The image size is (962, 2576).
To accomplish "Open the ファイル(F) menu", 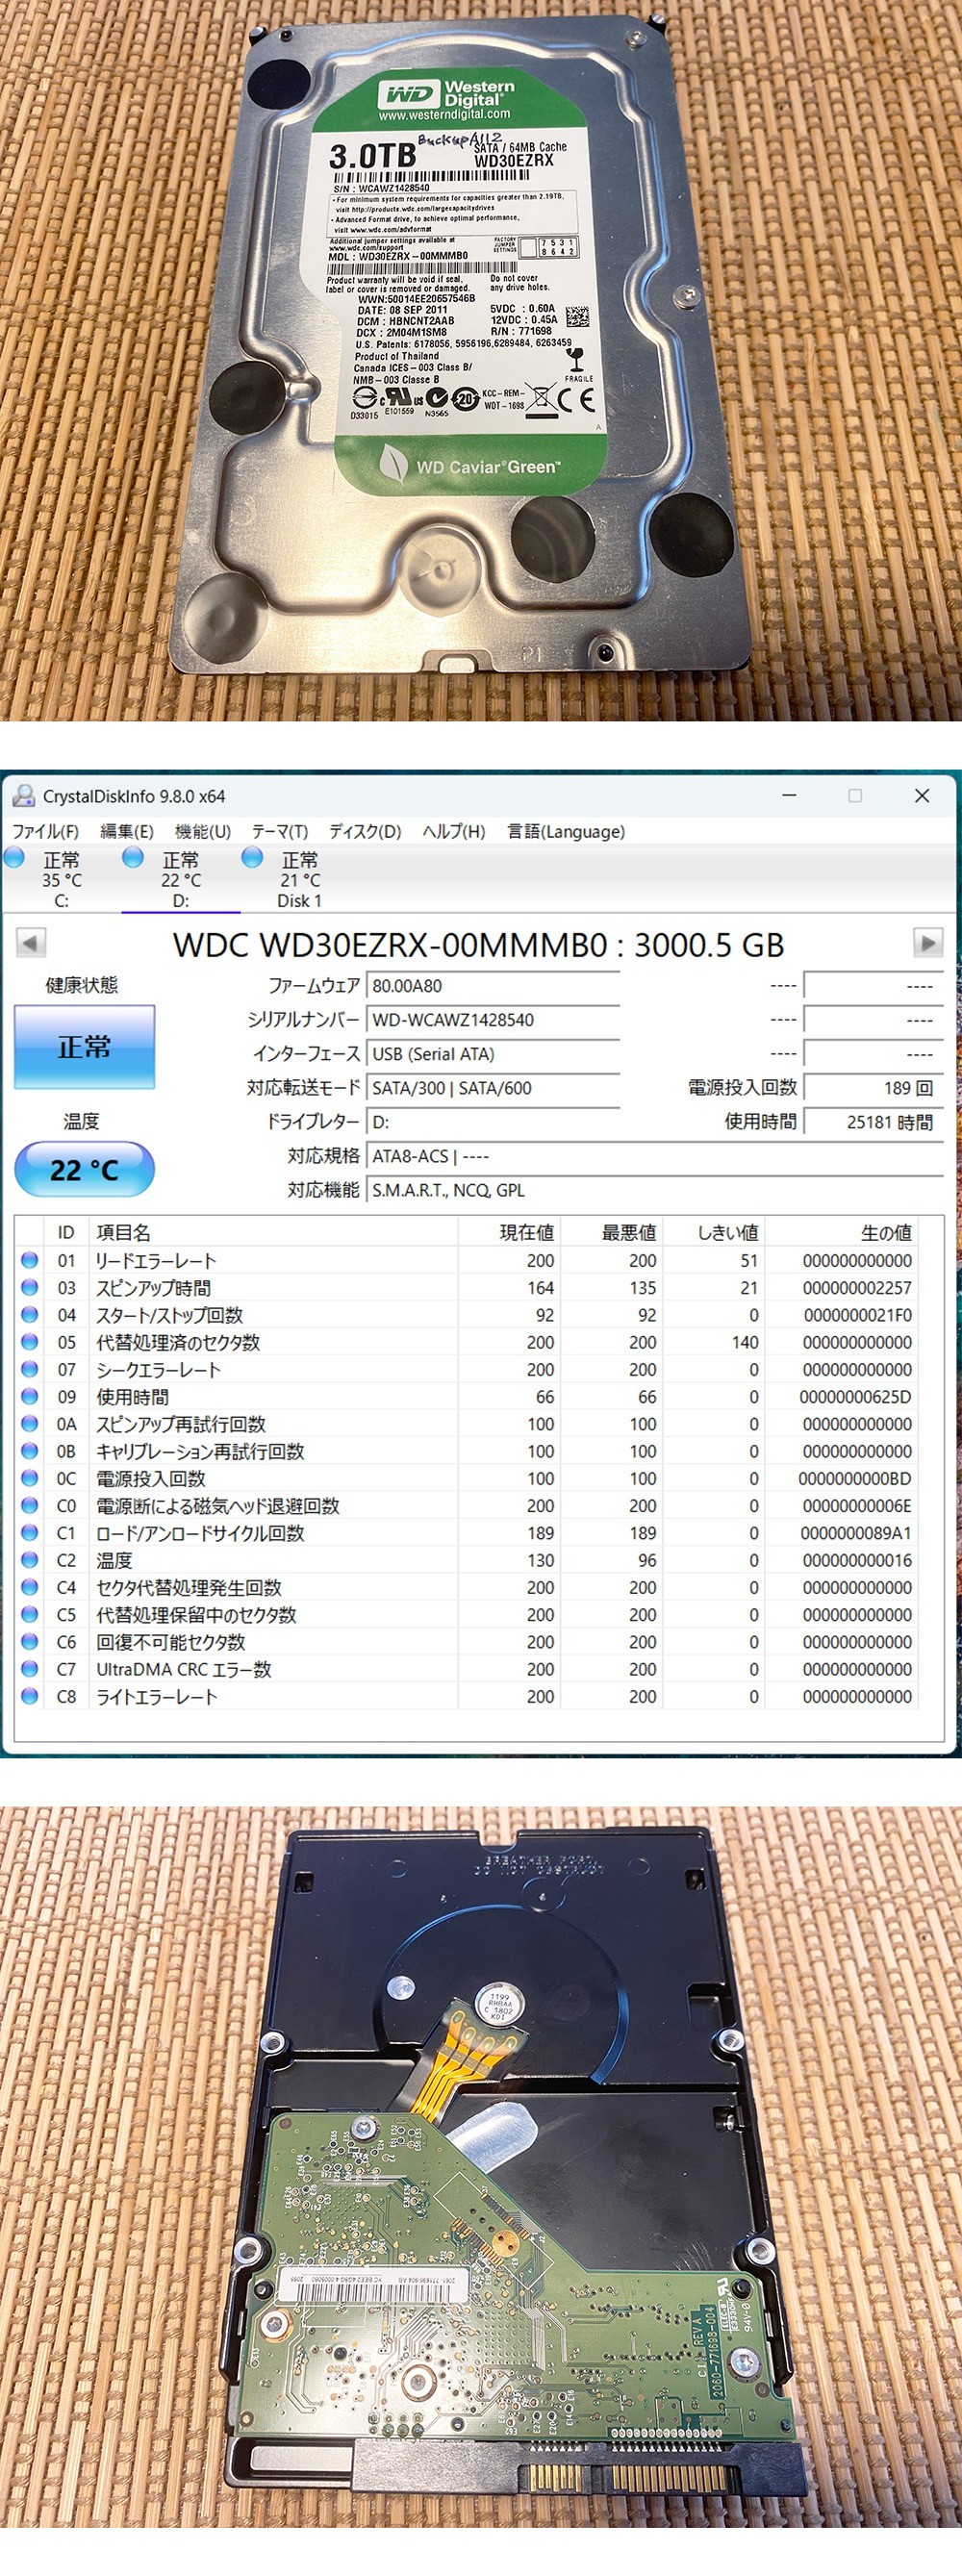I will click(x=45, y=831).
